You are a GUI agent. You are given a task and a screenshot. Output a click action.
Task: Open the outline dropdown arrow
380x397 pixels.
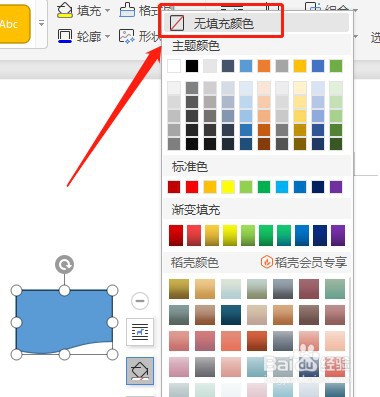107,36
